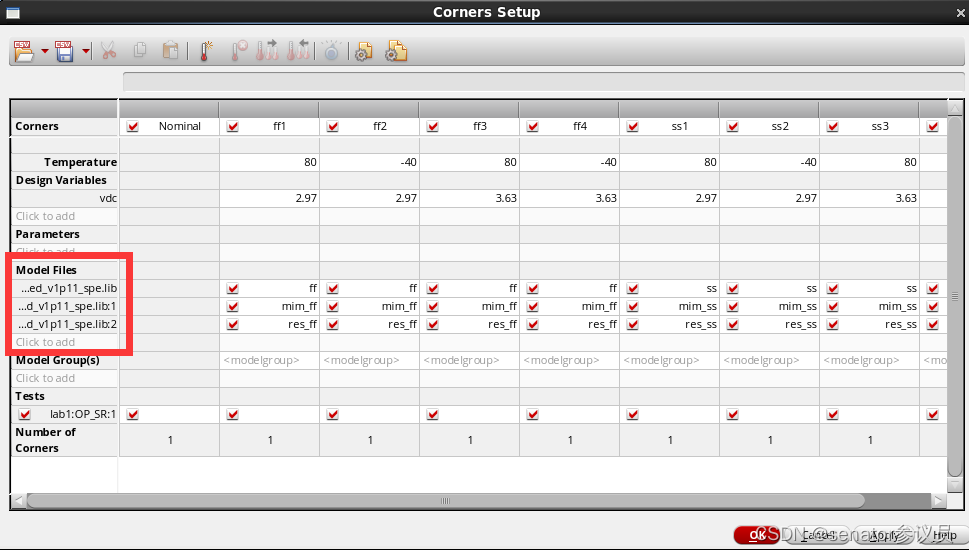Image resolution: width=969 pixels, height=554 pixels.
Task: Click the delete corner thermometer icon
Action: [239, 51]
